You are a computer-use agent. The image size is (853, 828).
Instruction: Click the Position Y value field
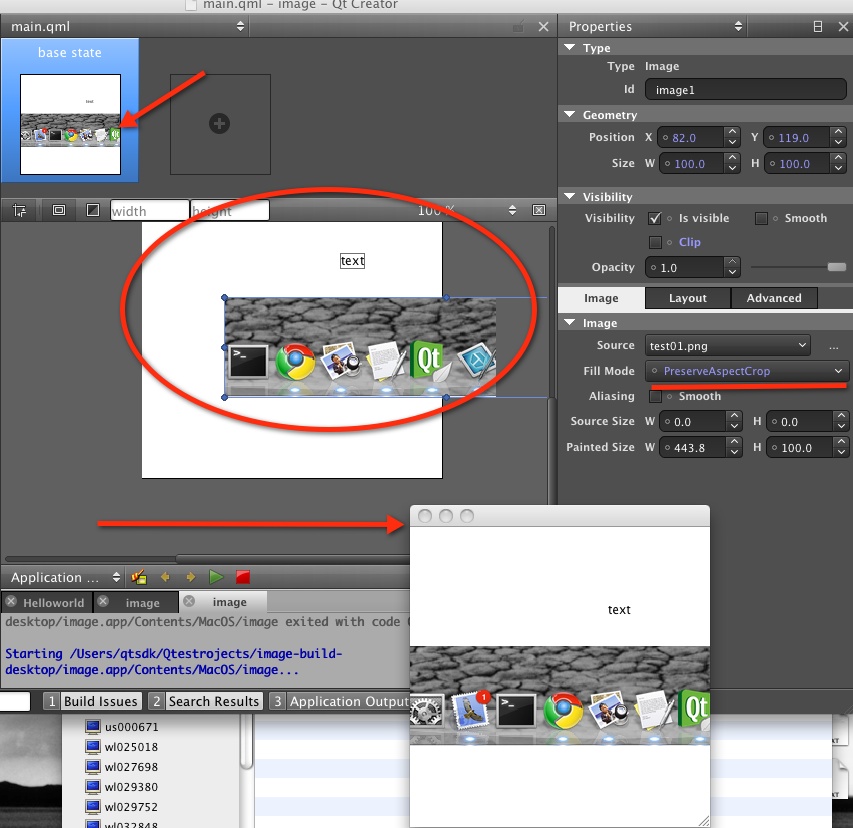[797, 138]
